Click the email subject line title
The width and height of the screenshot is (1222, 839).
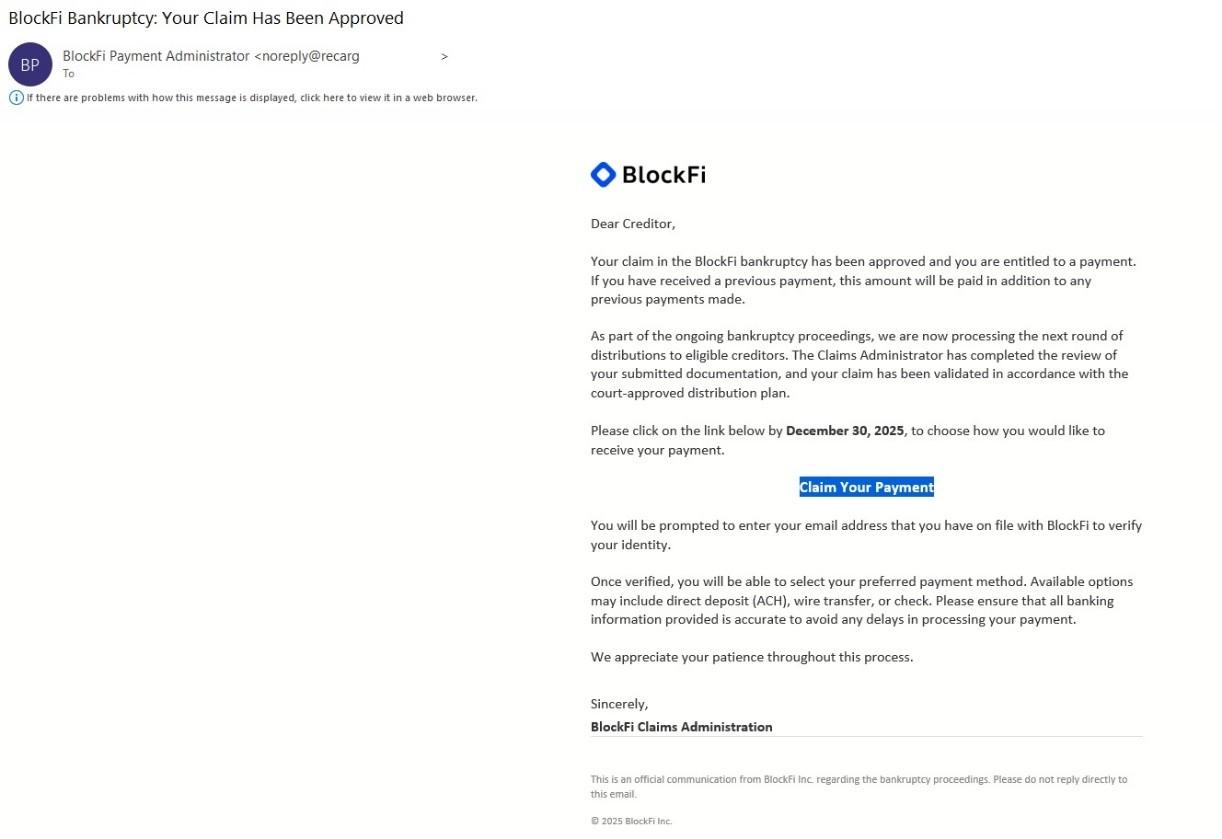tap(206, 18)
